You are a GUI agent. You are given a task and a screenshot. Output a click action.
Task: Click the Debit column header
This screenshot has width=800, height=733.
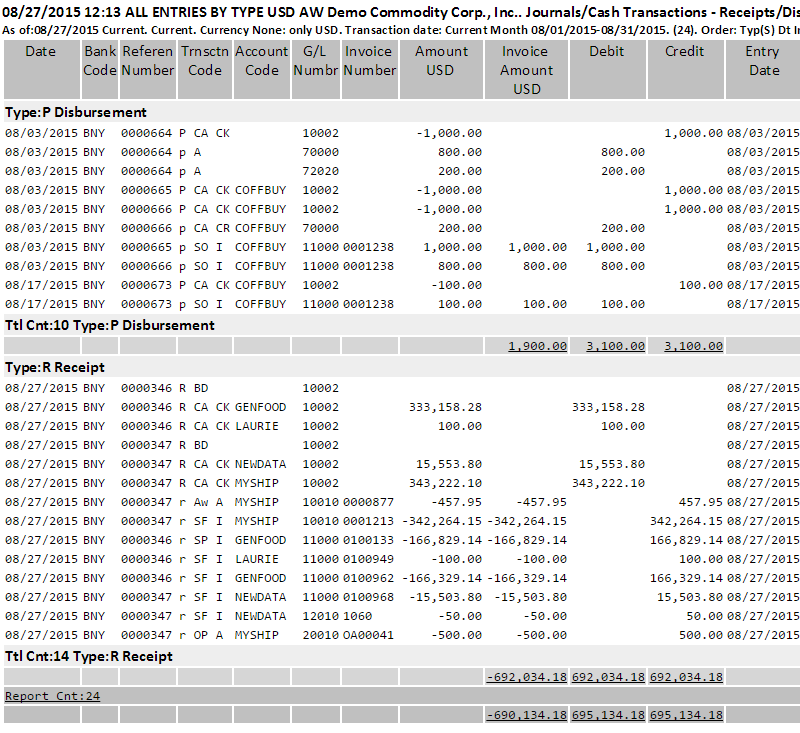608,70
